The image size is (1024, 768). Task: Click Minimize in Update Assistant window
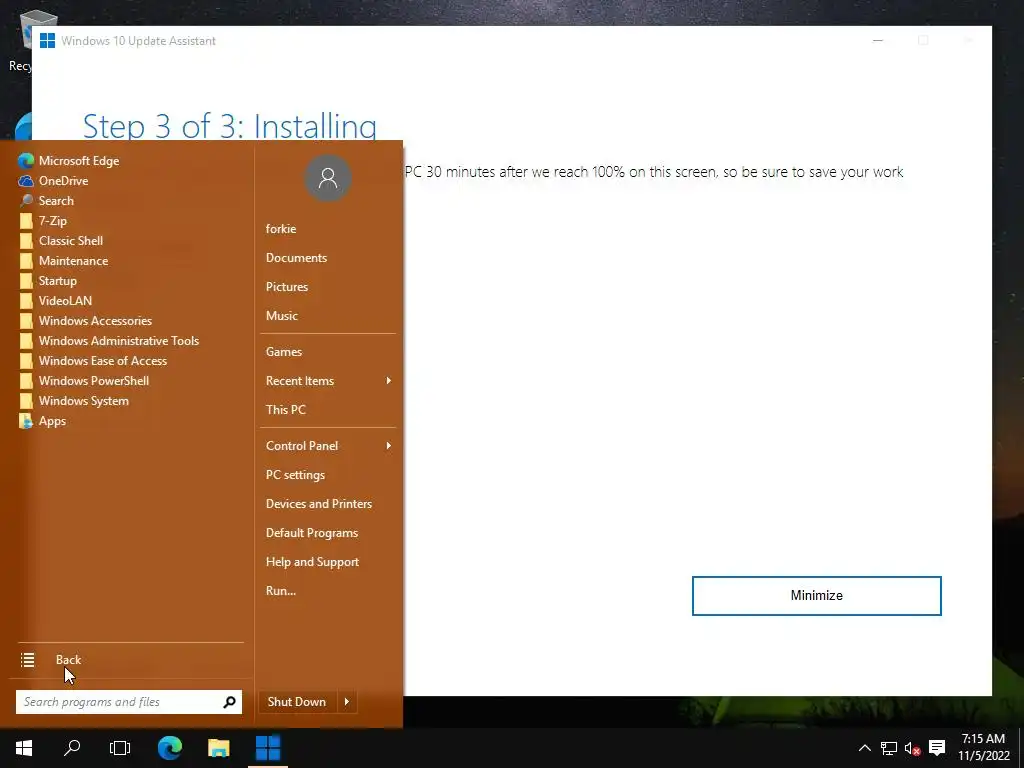click(x=816, y=596)
